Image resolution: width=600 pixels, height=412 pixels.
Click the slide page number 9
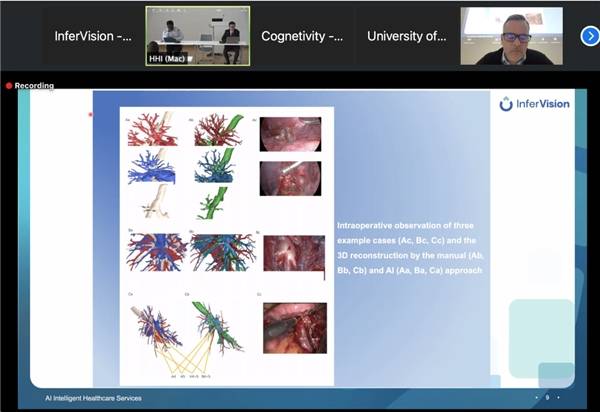548,397
